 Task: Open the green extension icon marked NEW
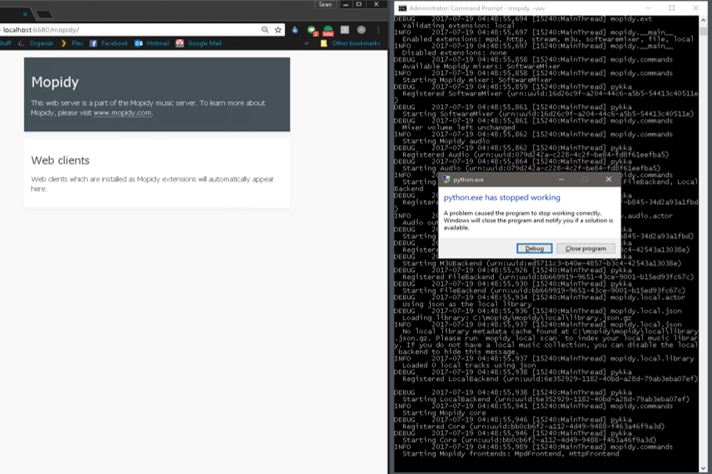point(328,30)
